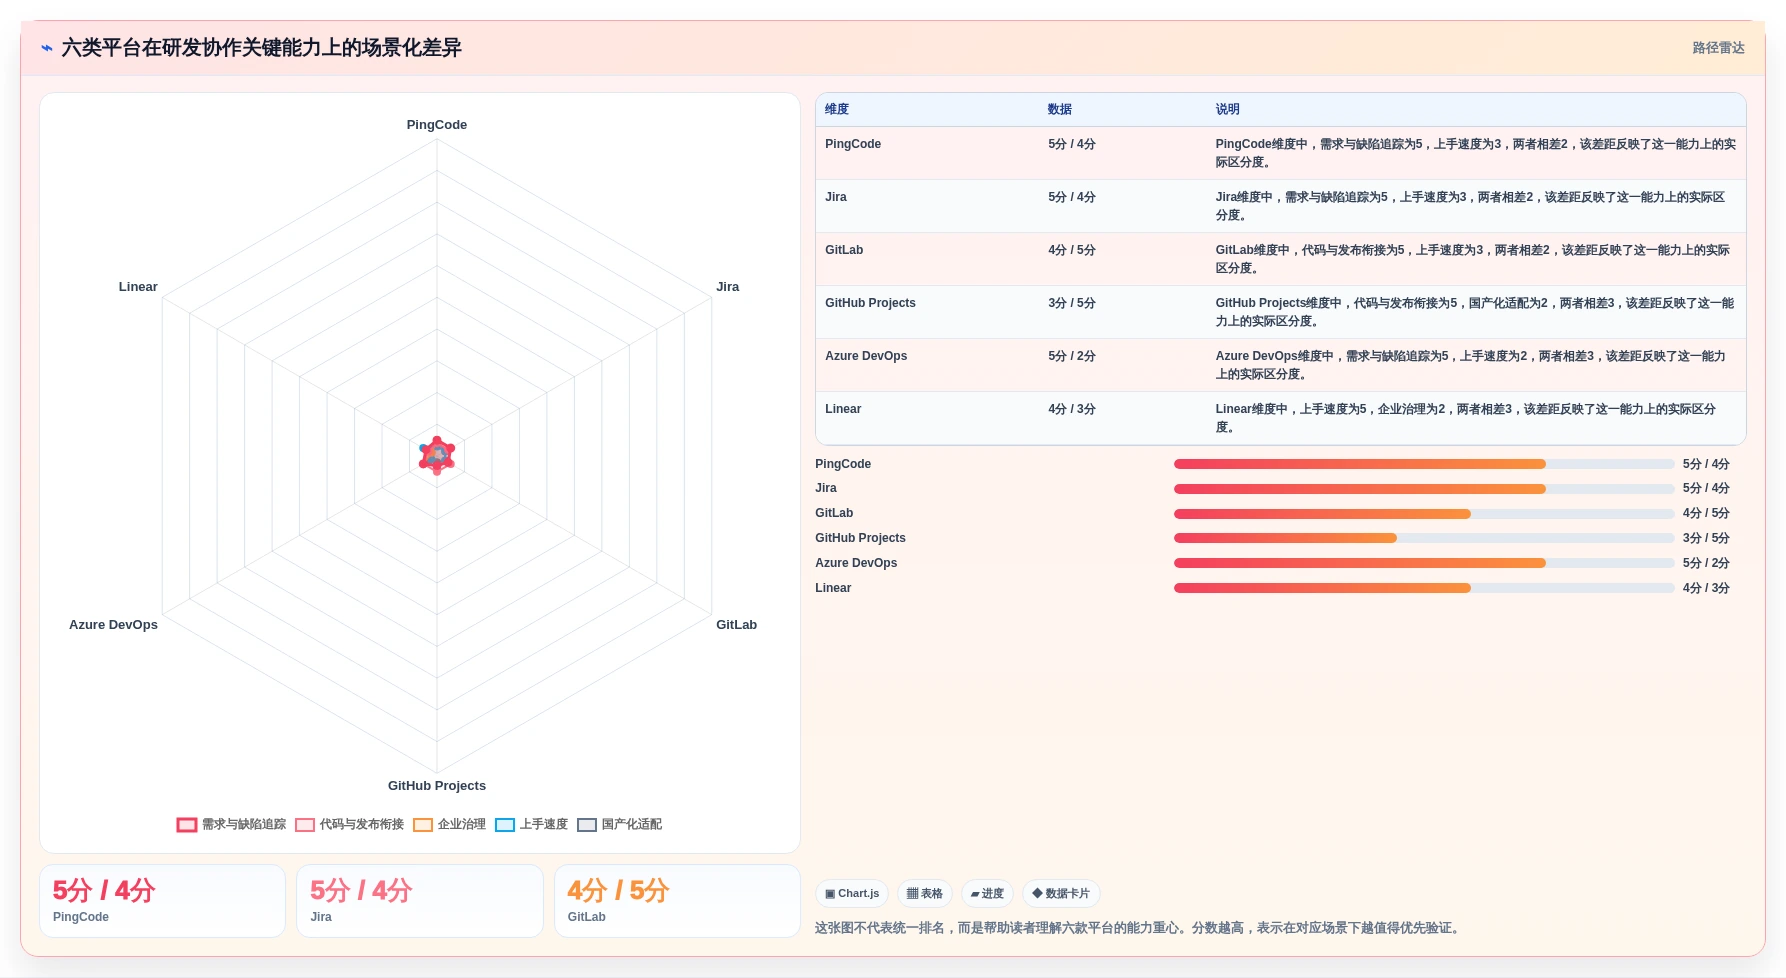Click the lightning icon beside the title

pyautogui.click(x=46, y=48)
